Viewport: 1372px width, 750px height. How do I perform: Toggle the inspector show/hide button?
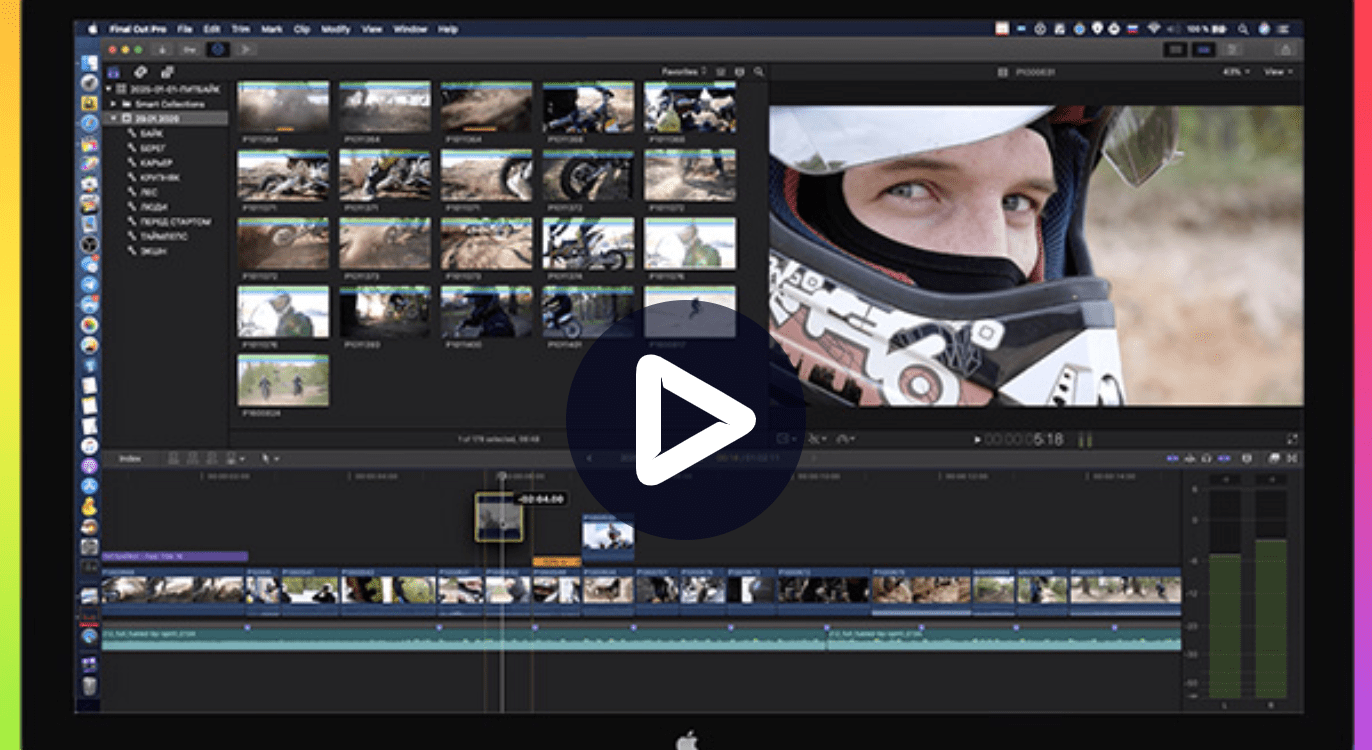click(1233, 48)
